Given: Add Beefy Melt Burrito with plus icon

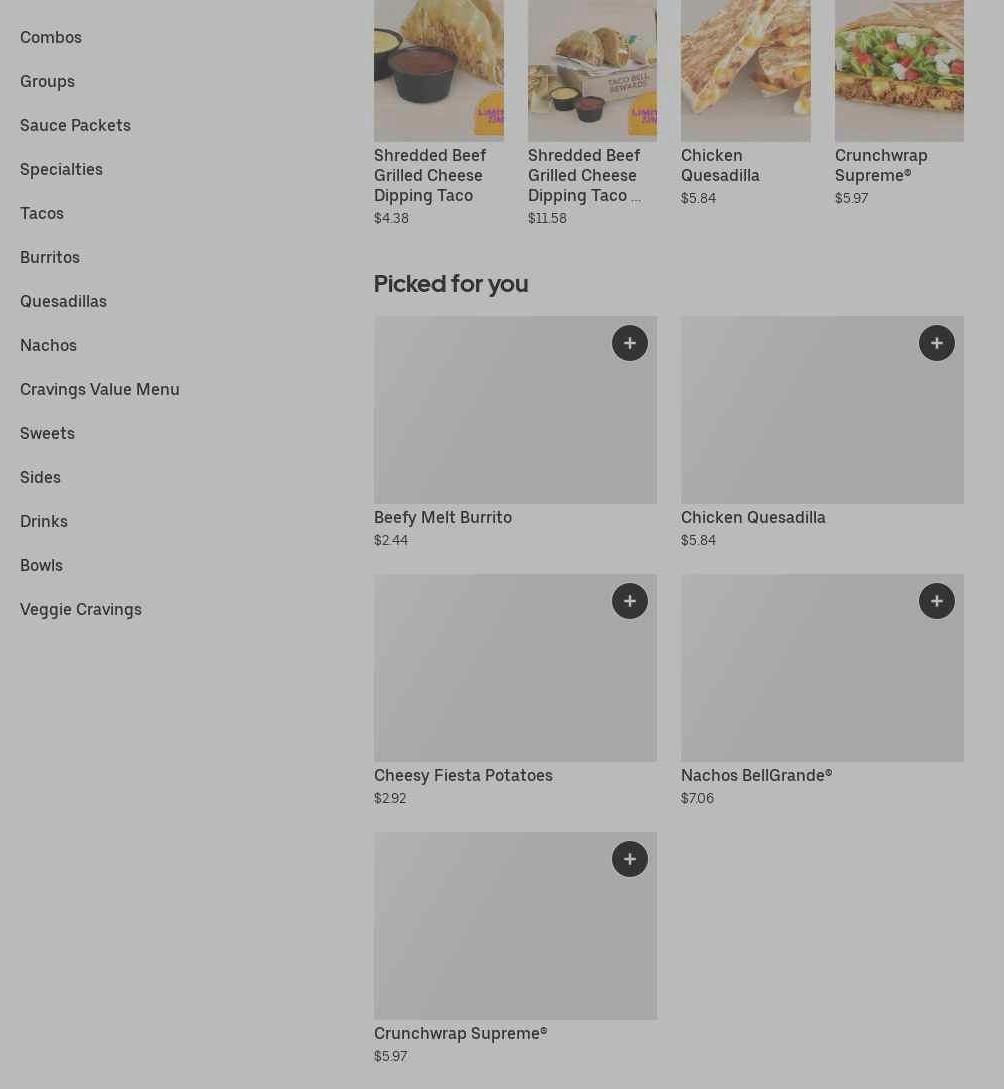Looking at the screenshot, I should (x=630, y=343).
